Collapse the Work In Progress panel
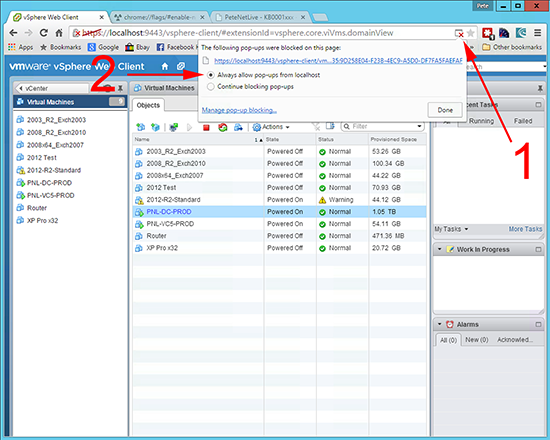The image size is (550, 440). point(440,249)
